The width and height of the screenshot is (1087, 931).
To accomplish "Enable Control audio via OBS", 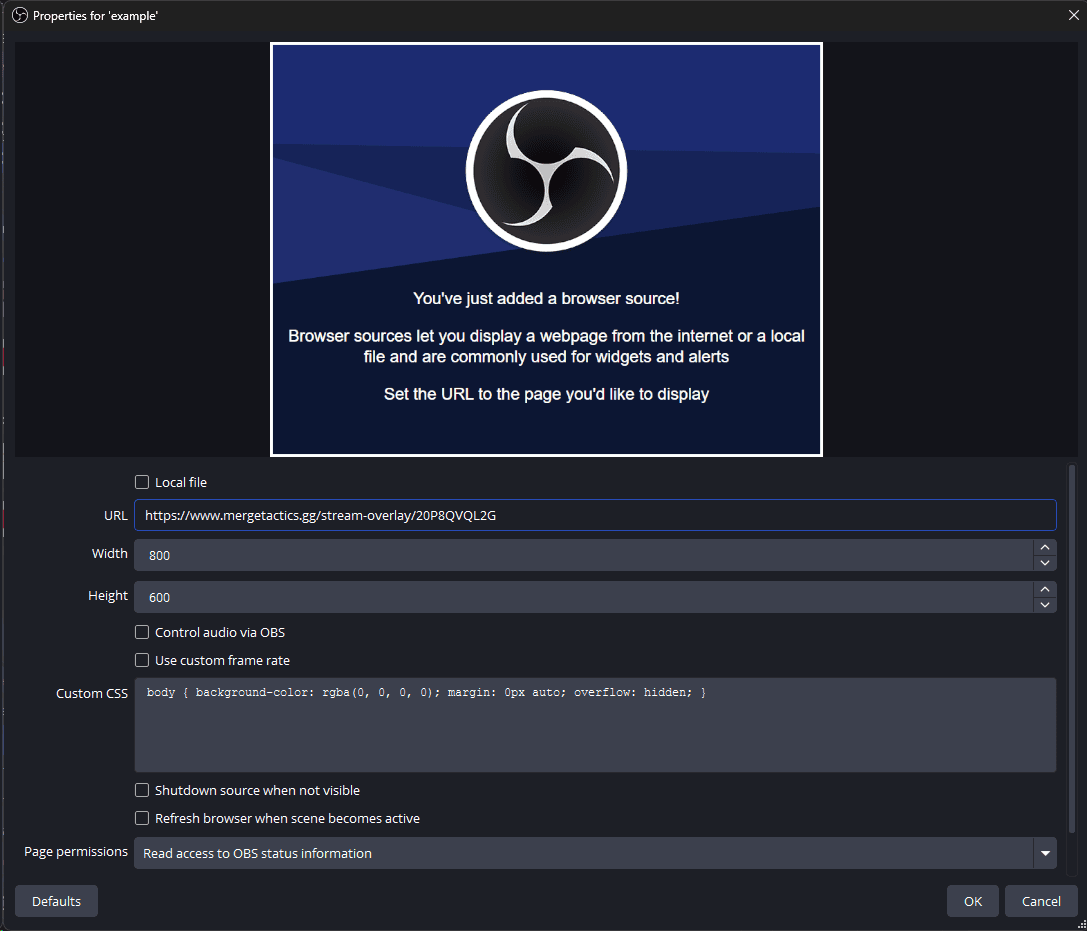I will [141, 631].
